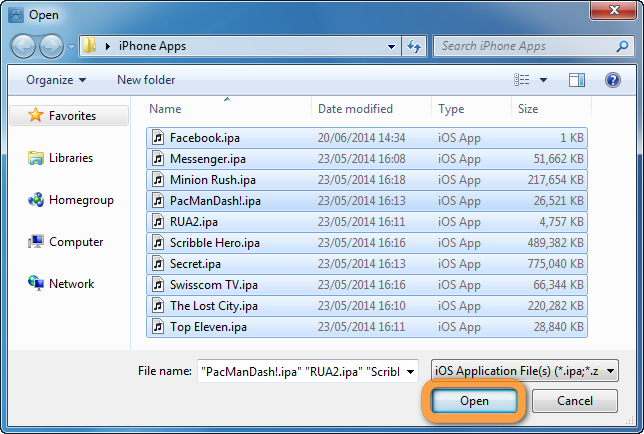The image size is (644, 434).
Task: Click the Libraries folder icon
Action: coord(36,158)
